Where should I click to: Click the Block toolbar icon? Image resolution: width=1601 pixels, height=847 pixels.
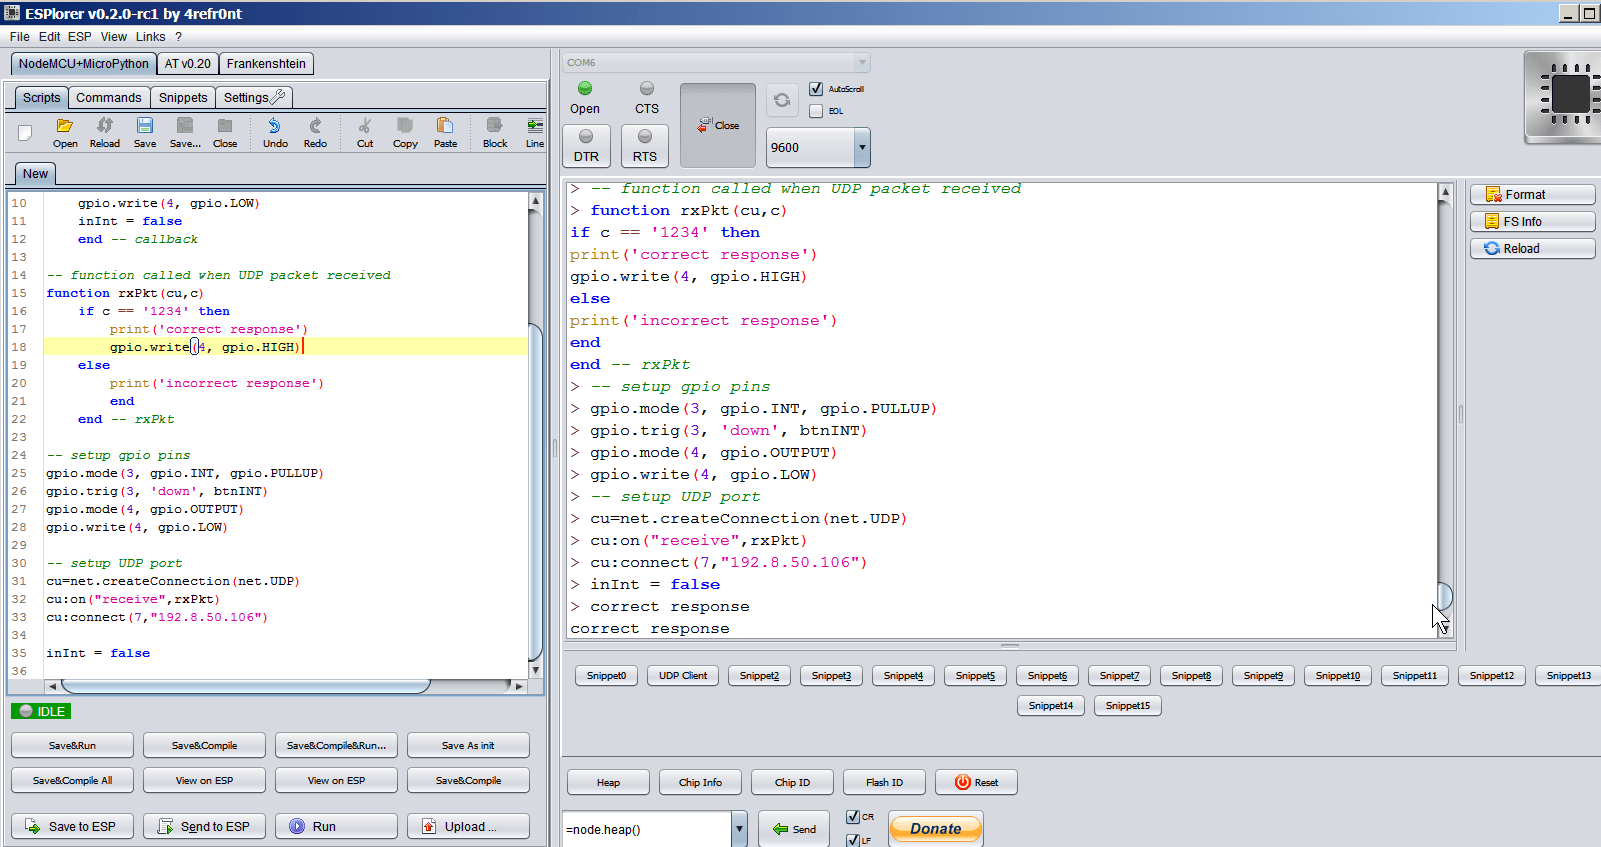pyautogui.click(x=495, y=132)
